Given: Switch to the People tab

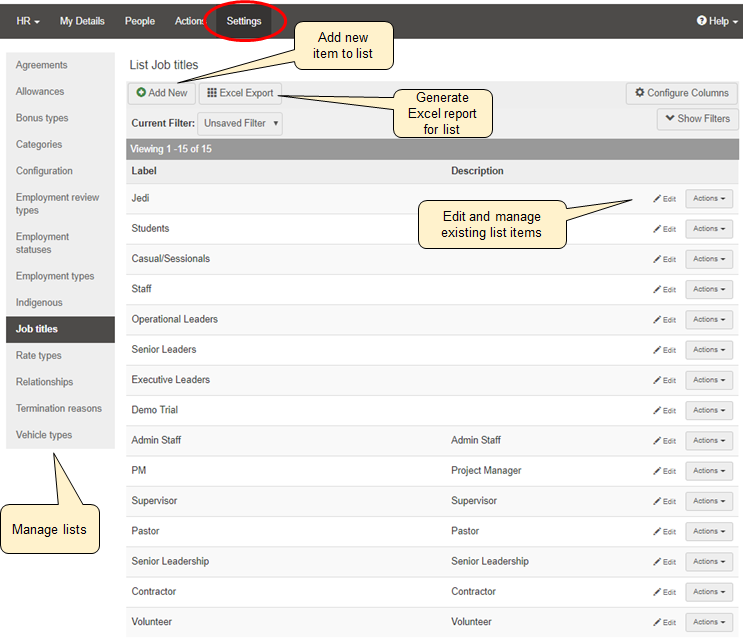Looking at the screenshot, I should point(140,21).
